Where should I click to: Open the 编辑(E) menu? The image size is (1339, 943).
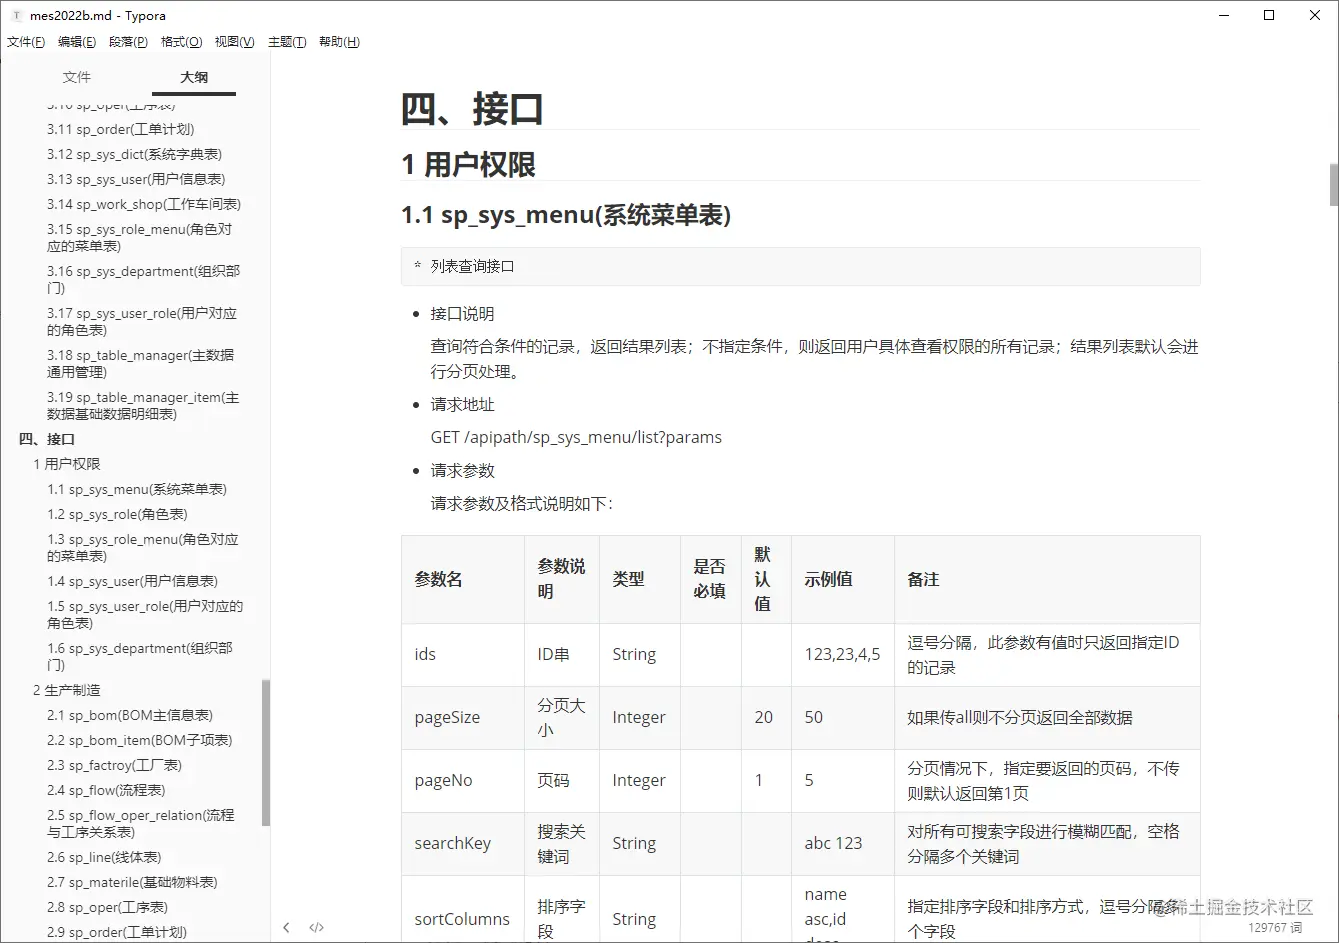coord(77,41)
